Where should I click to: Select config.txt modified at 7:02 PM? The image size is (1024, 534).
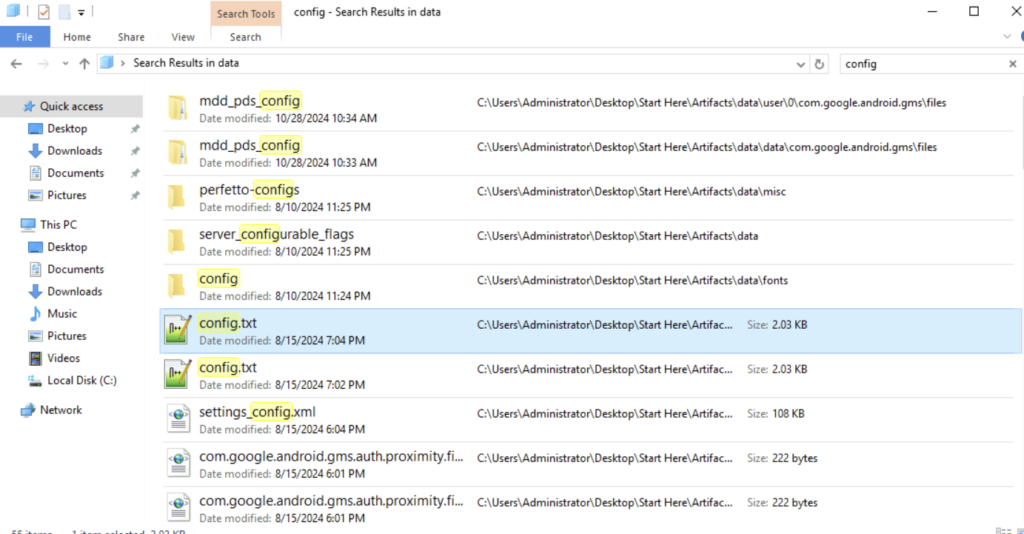pyautogui.click(x=228, y=368)
